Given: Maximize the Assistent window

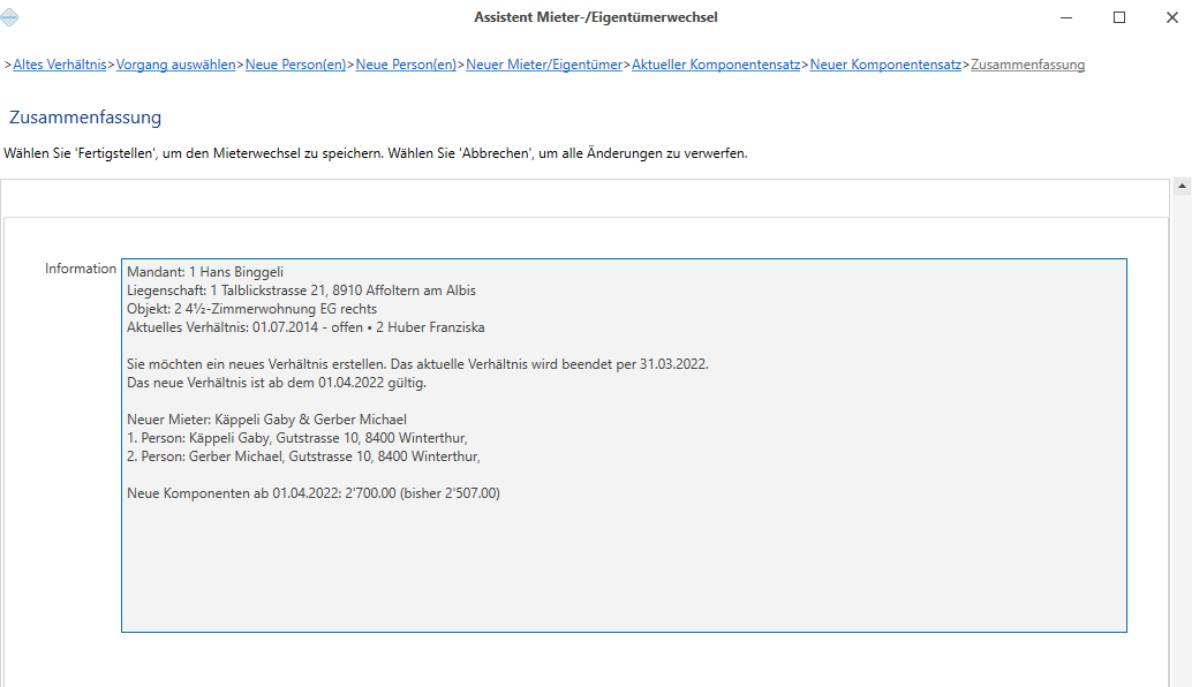Looking at the screenshot, I should tap(1119, 17).
